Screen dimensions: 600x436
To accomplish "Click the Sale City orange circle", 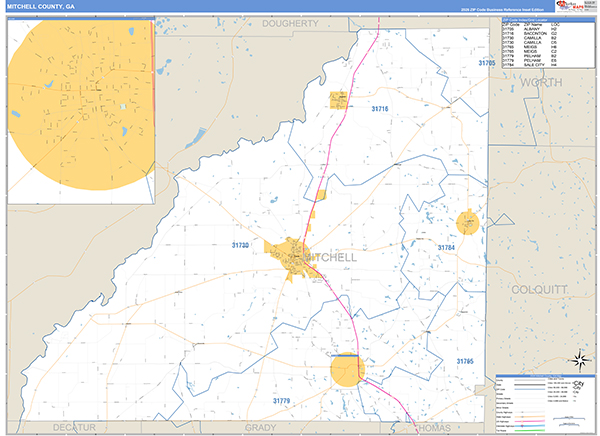I will 468,222.
